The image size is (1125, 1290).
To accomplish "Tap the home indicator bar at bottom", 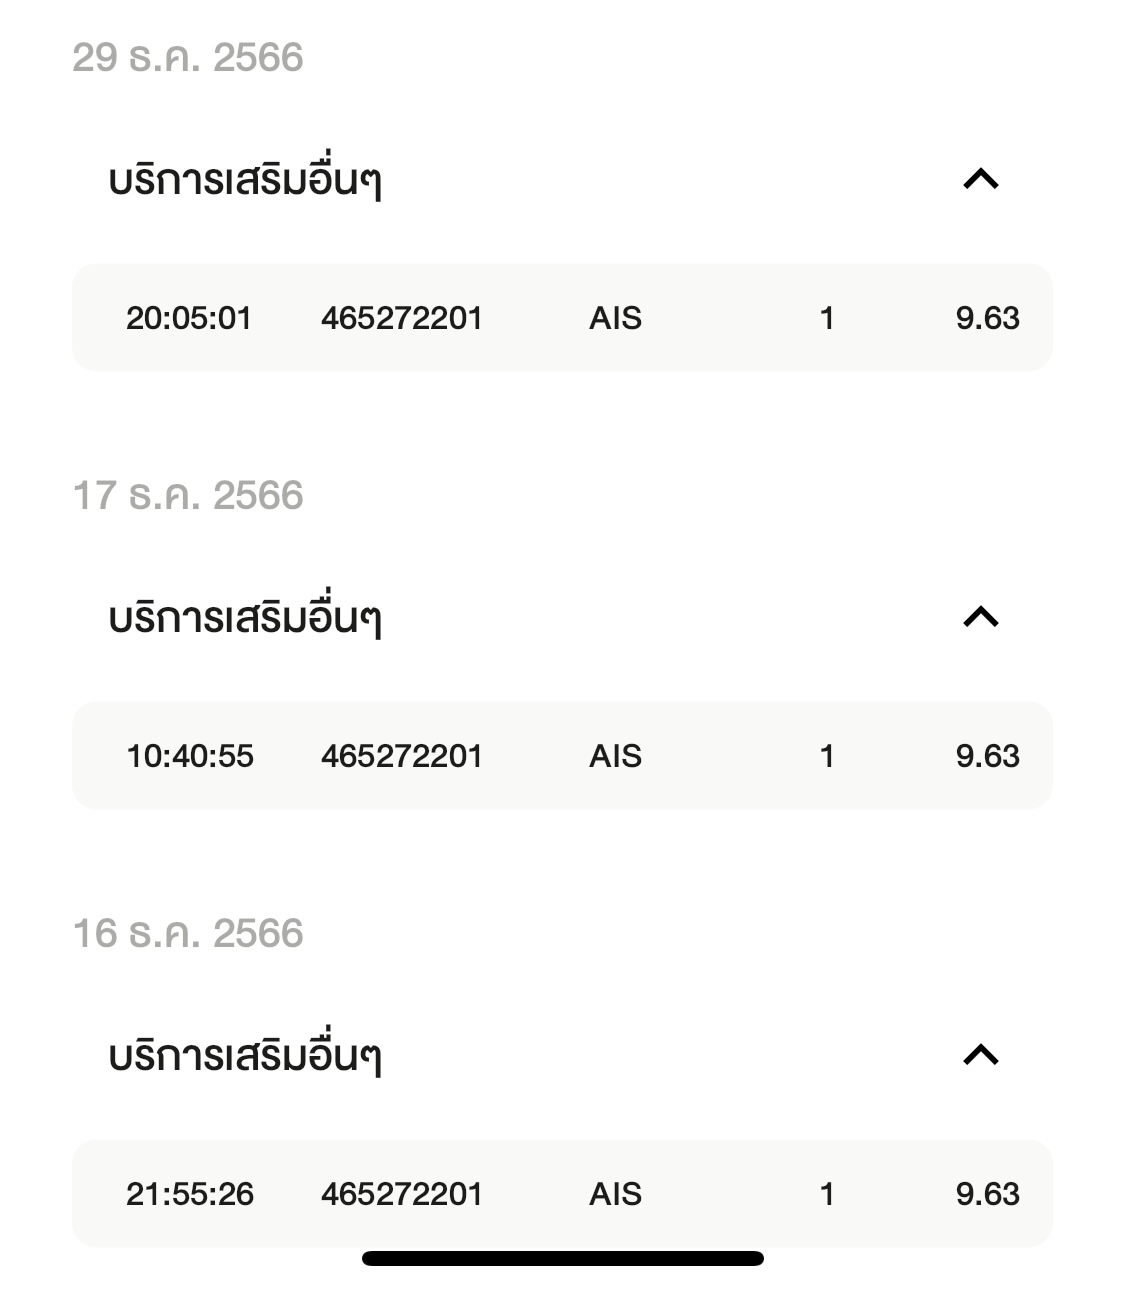I will (x=562, y=1258).
